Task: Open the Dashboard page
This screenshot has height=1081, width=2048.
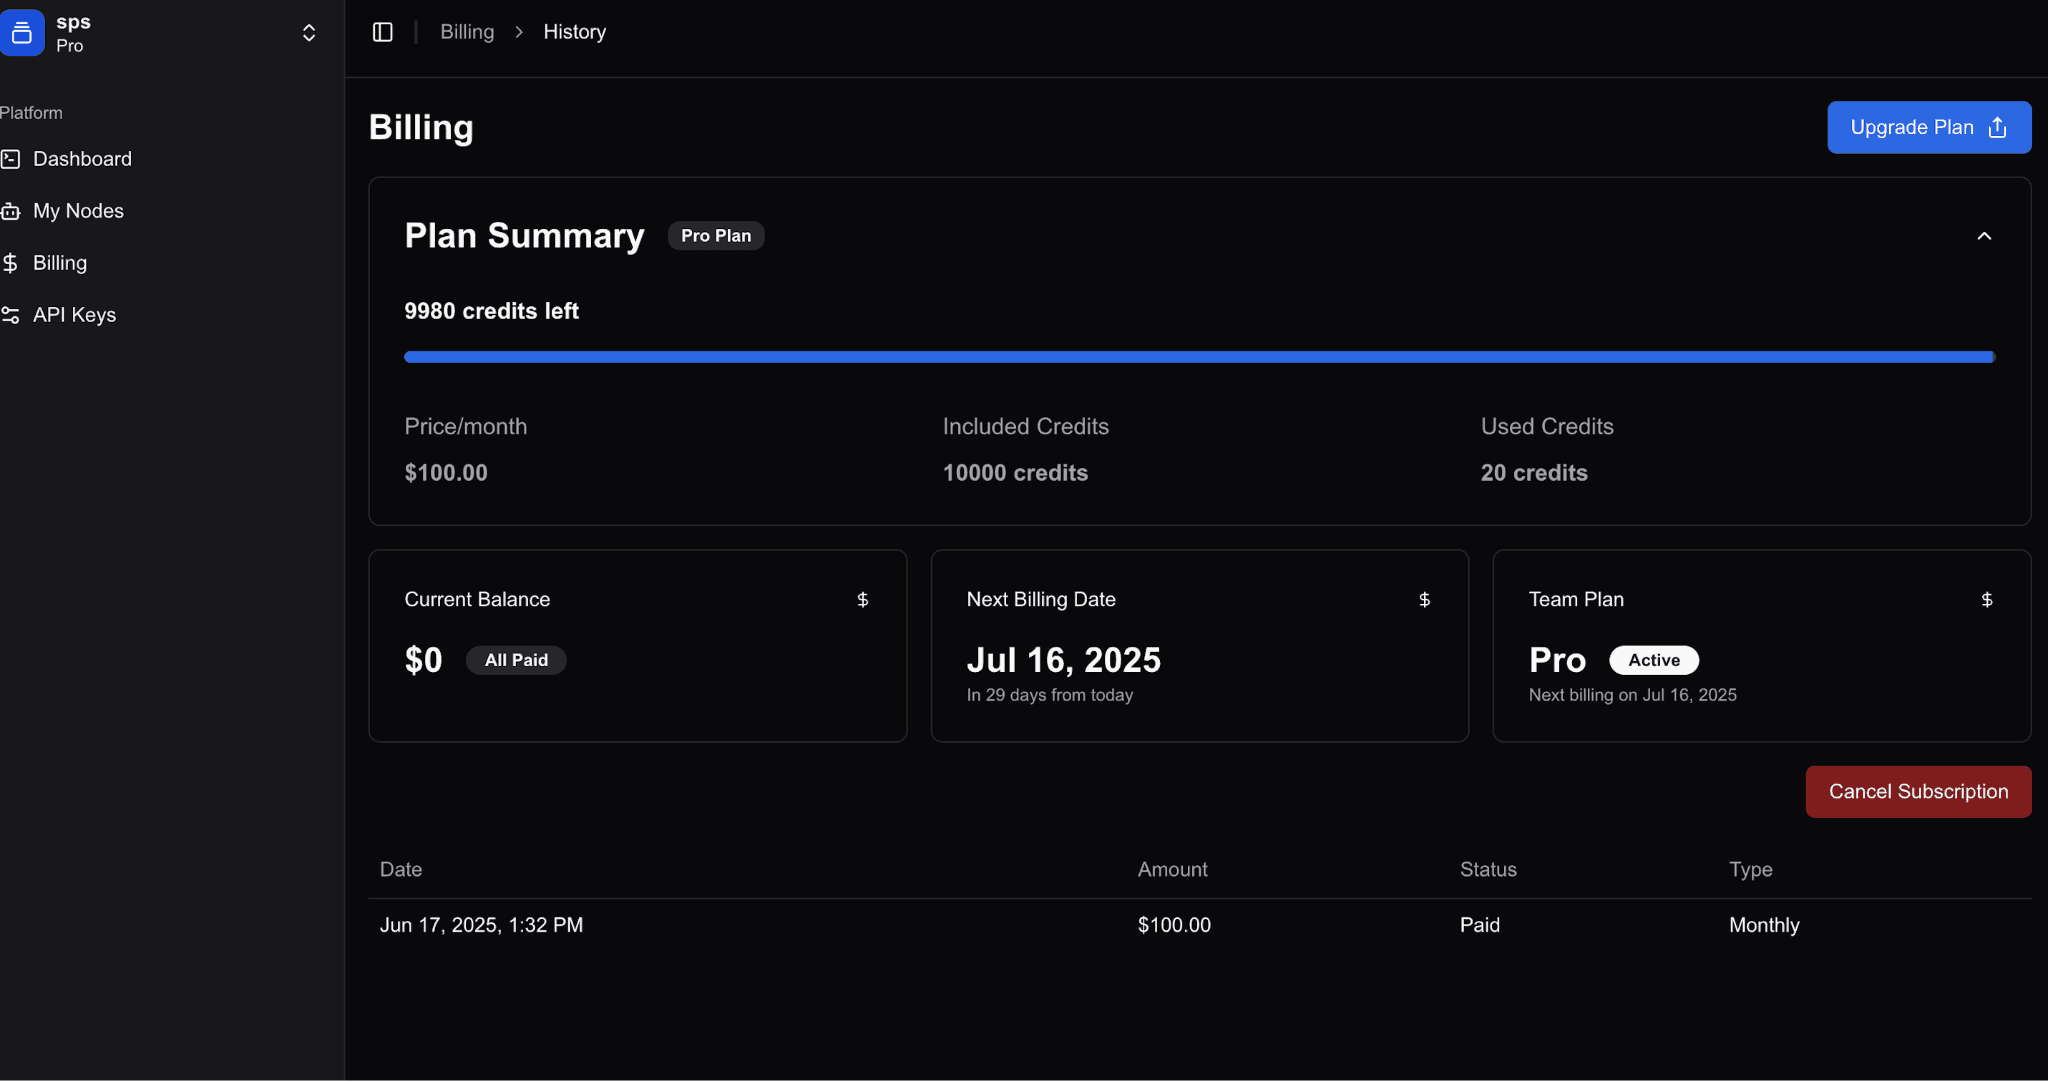Action: (82, 159)
